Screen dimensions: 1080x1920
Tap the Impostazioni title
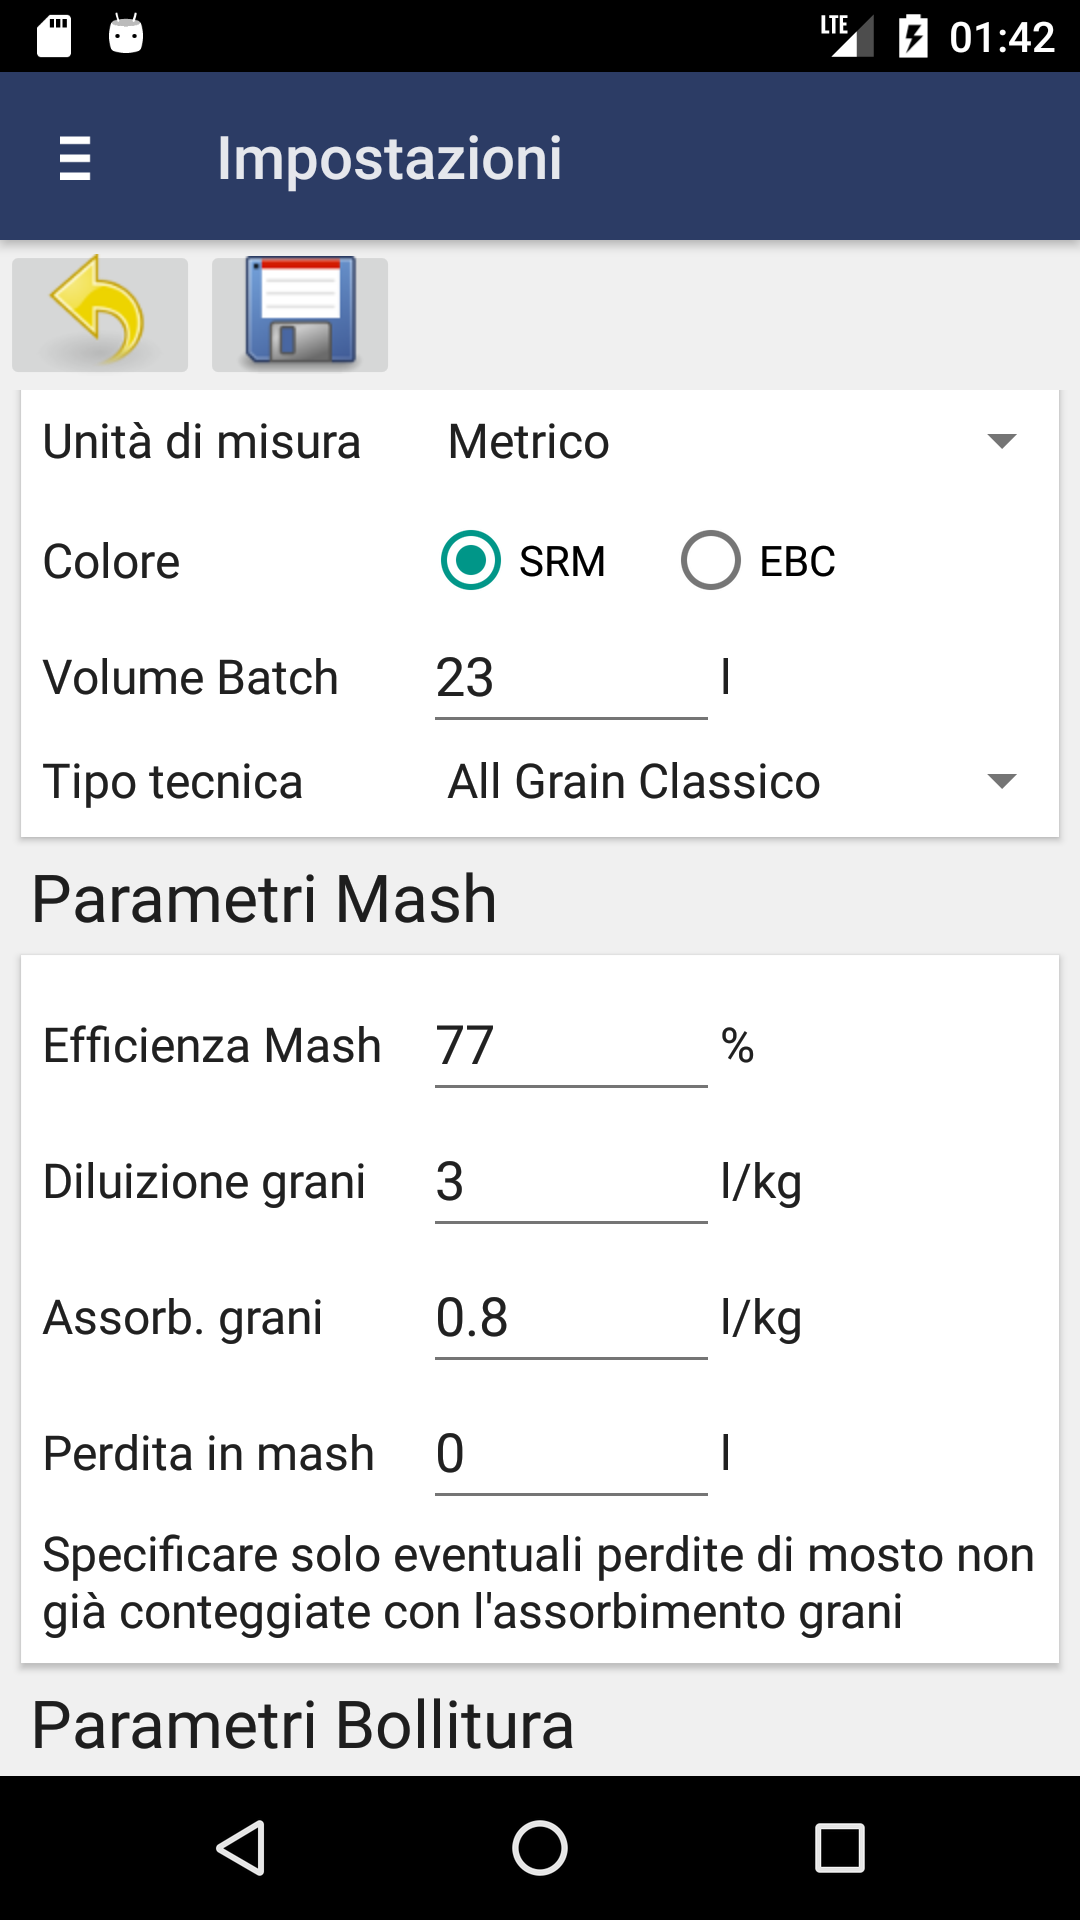(390, 158)
